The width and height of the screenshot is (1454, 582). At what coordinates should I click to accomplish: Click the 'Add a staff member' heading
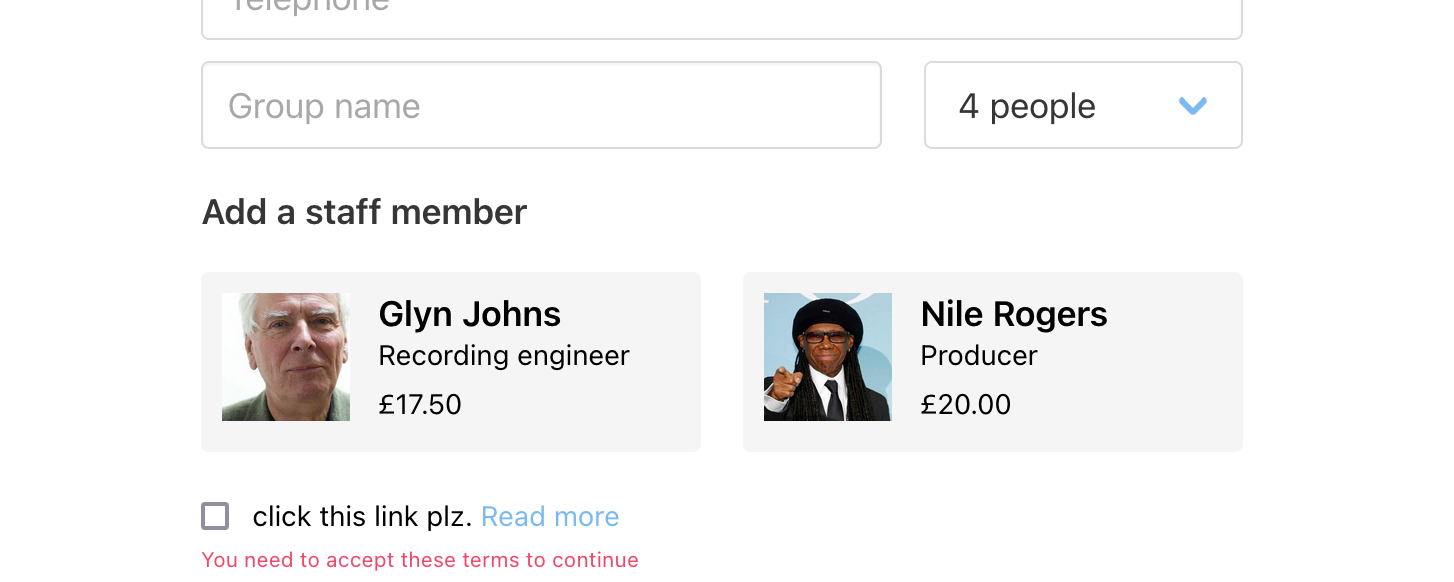364,212
